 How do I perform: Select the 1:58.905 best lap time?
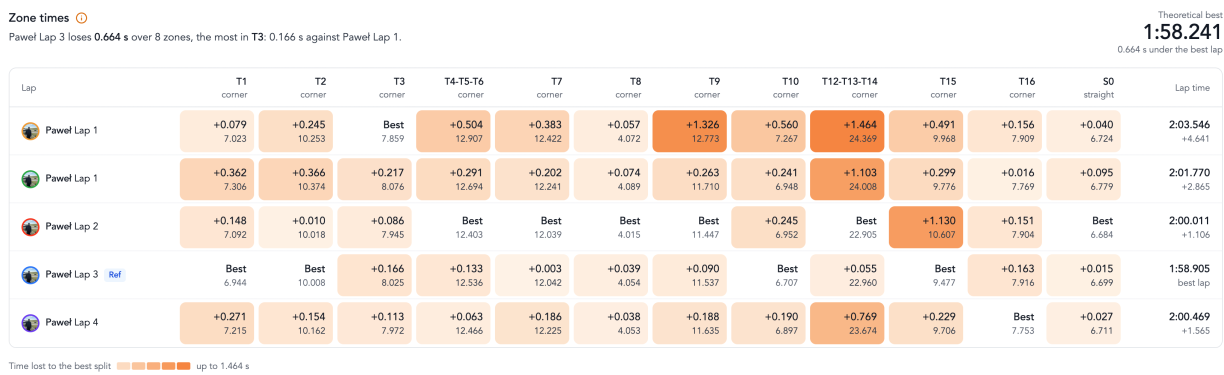coord(1190,269)
